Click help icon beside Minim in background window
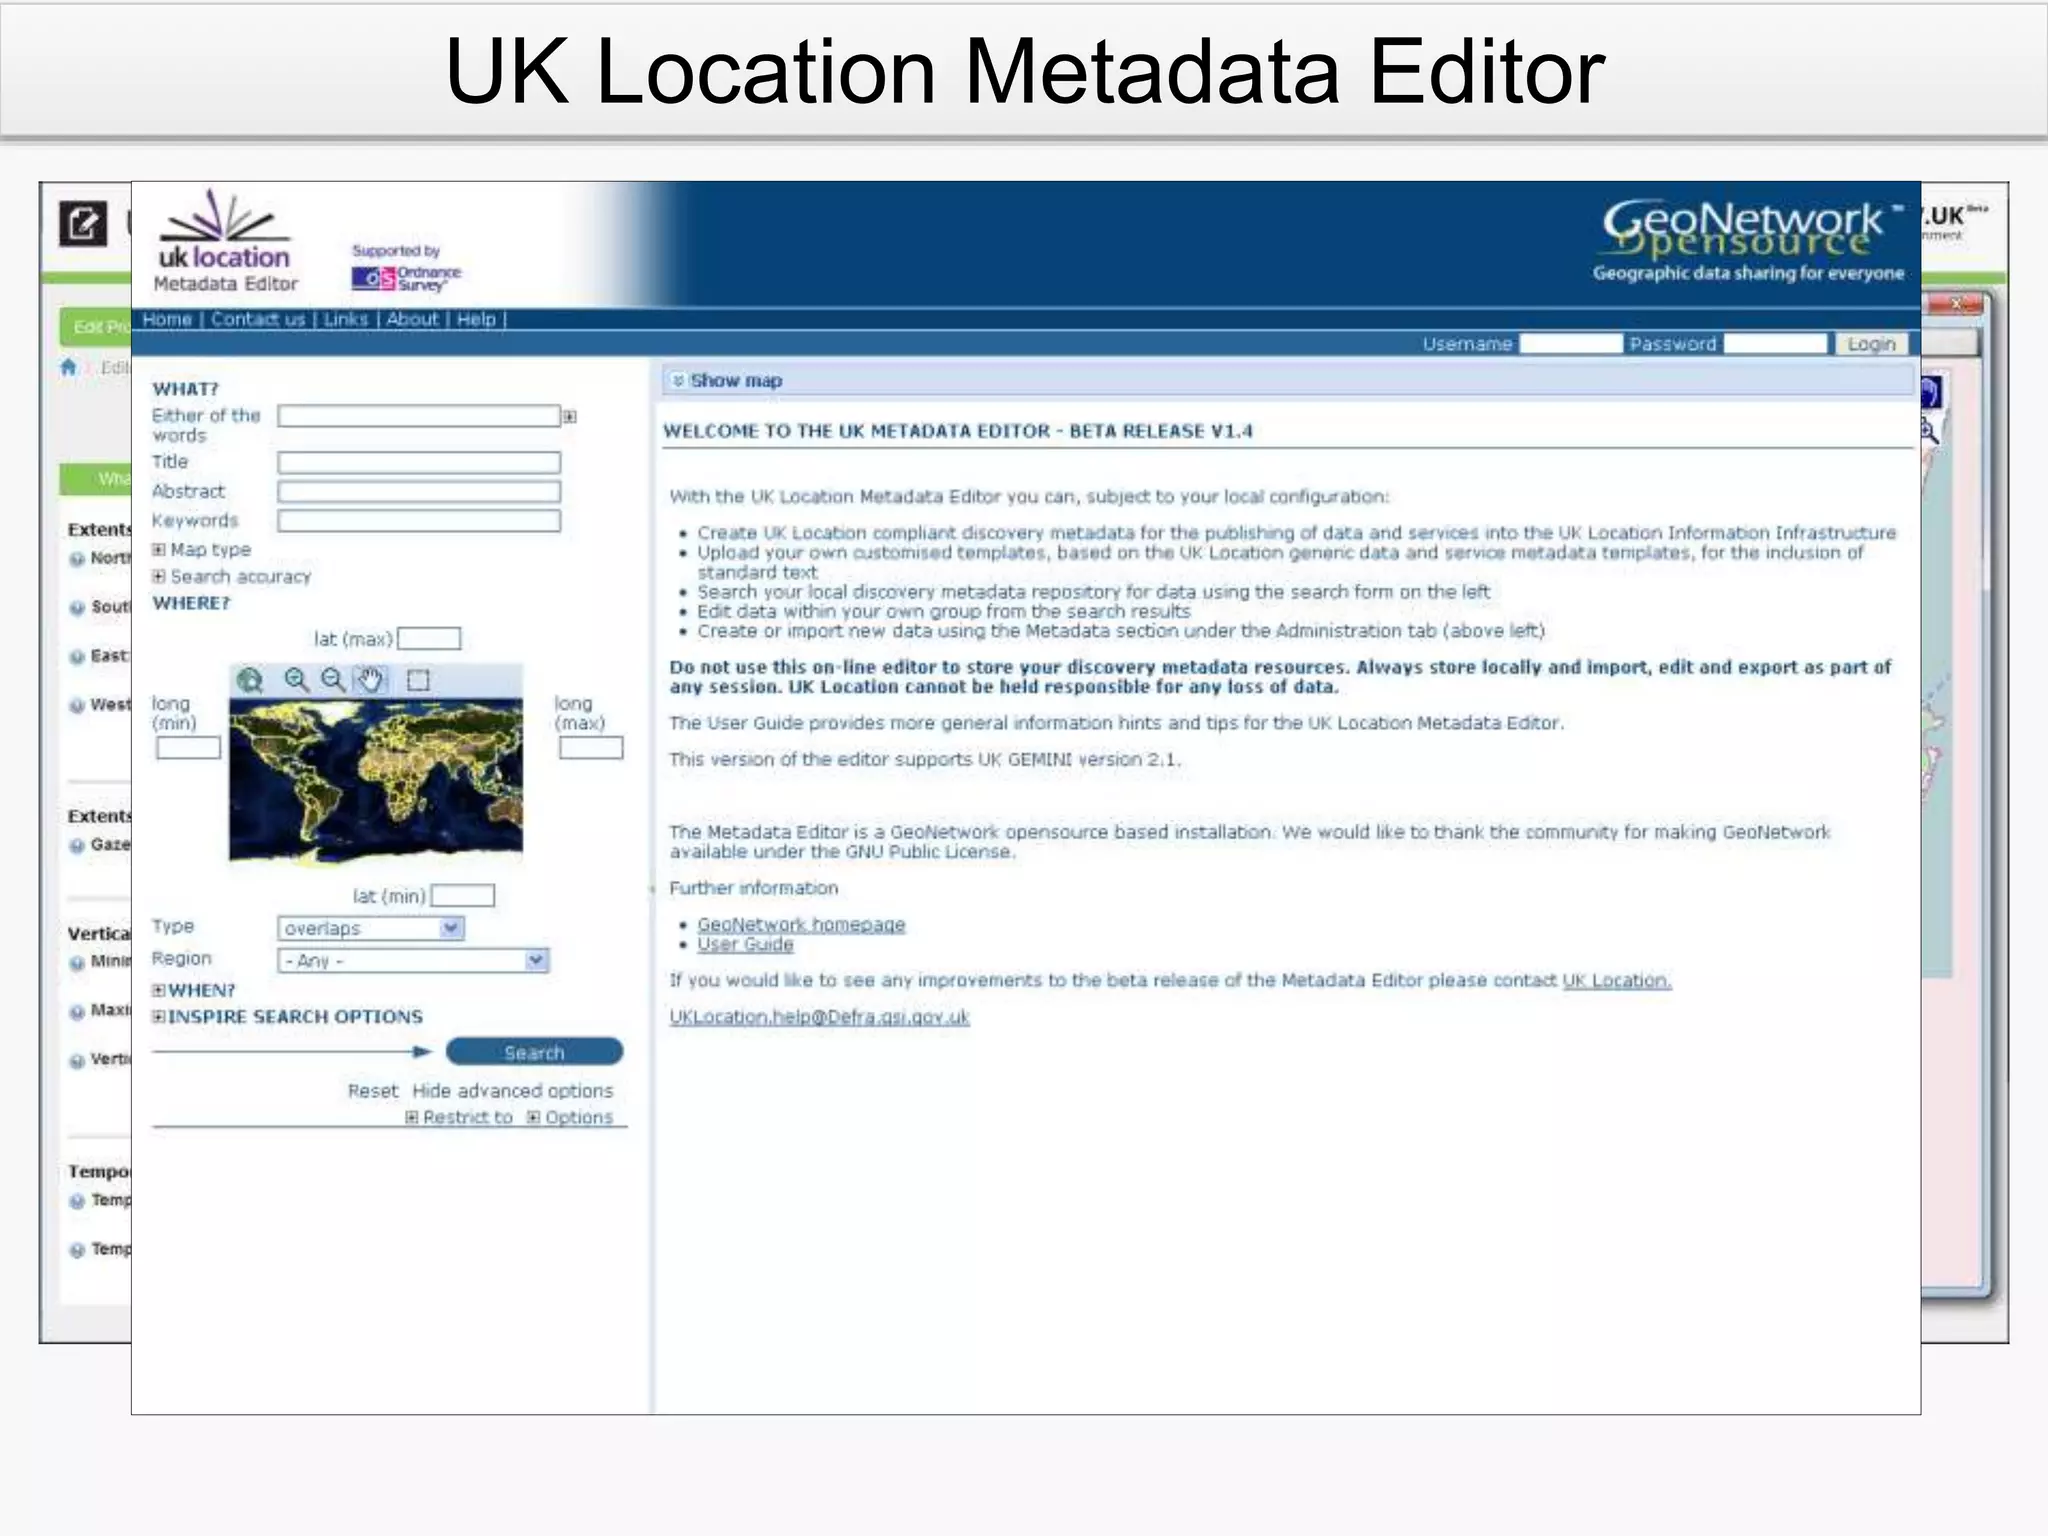Viewport: 2048px width, 1536px height. click(77, 963)
